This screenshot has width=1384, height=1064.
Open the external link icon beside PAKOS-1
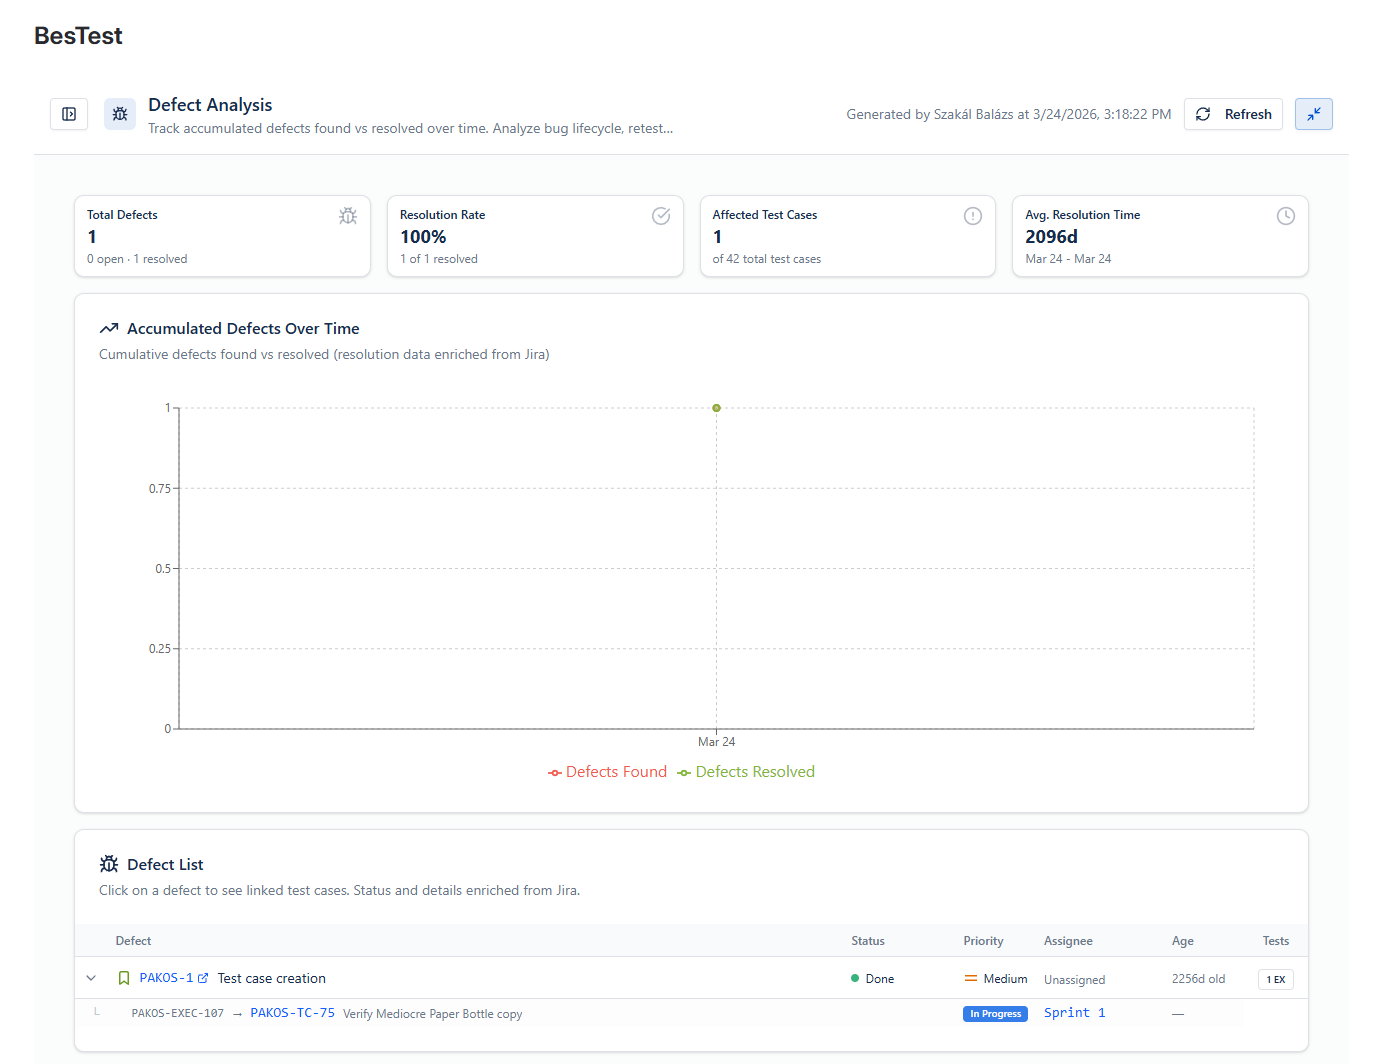[203, 978]
